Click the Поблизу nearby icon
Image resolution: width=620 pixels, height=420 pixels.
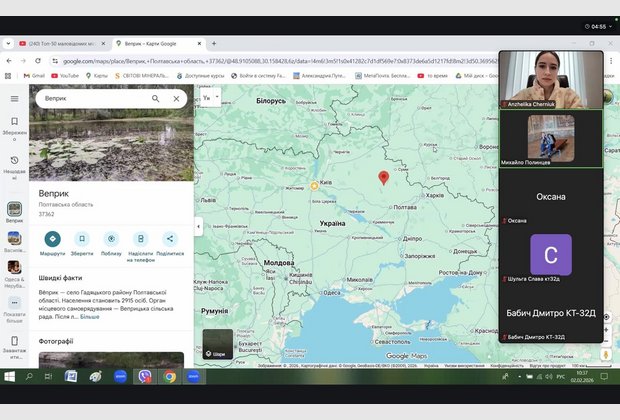(111, 239)
